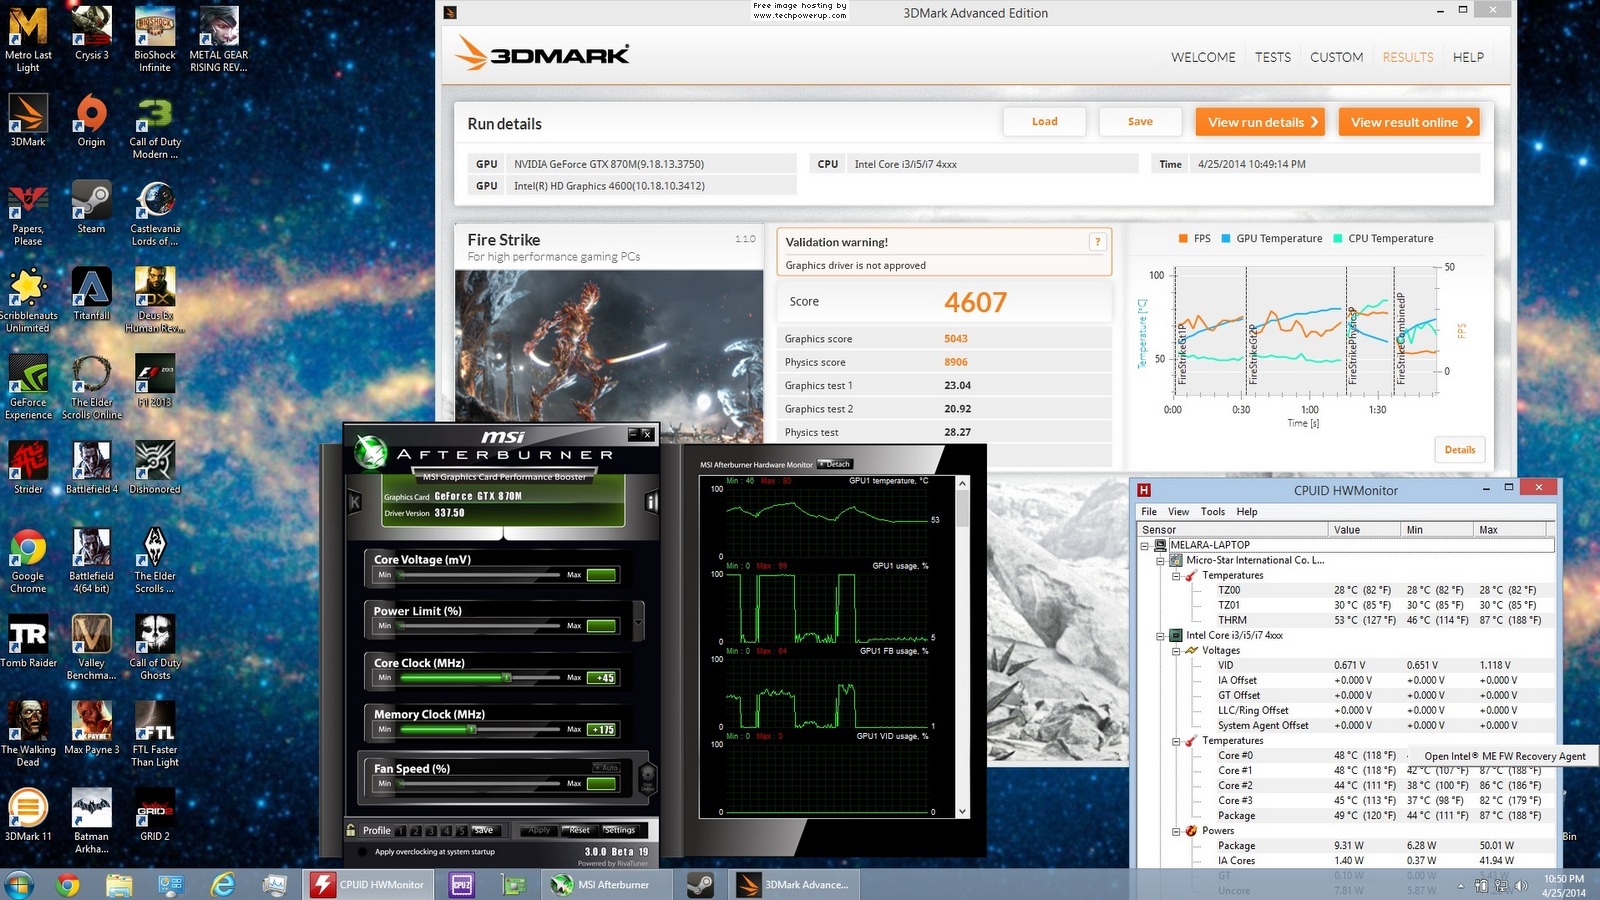Open the Origin desktop icon

[x=91, y=120]
